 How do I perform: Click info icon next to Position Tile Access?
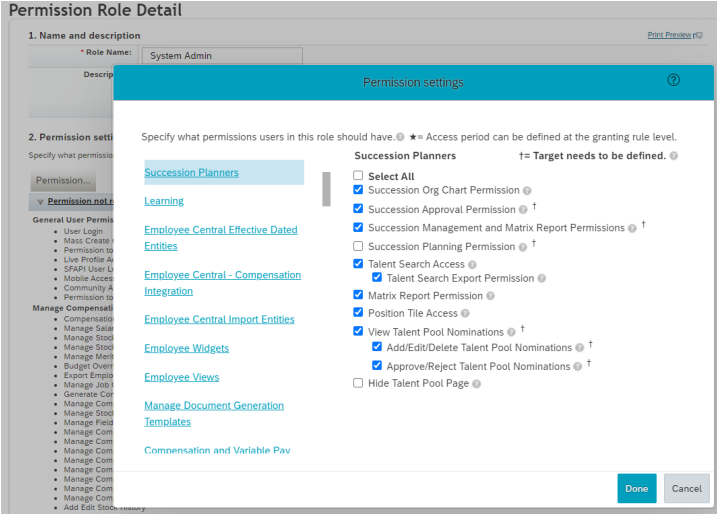pyautogui.click(x=465, y=314)
